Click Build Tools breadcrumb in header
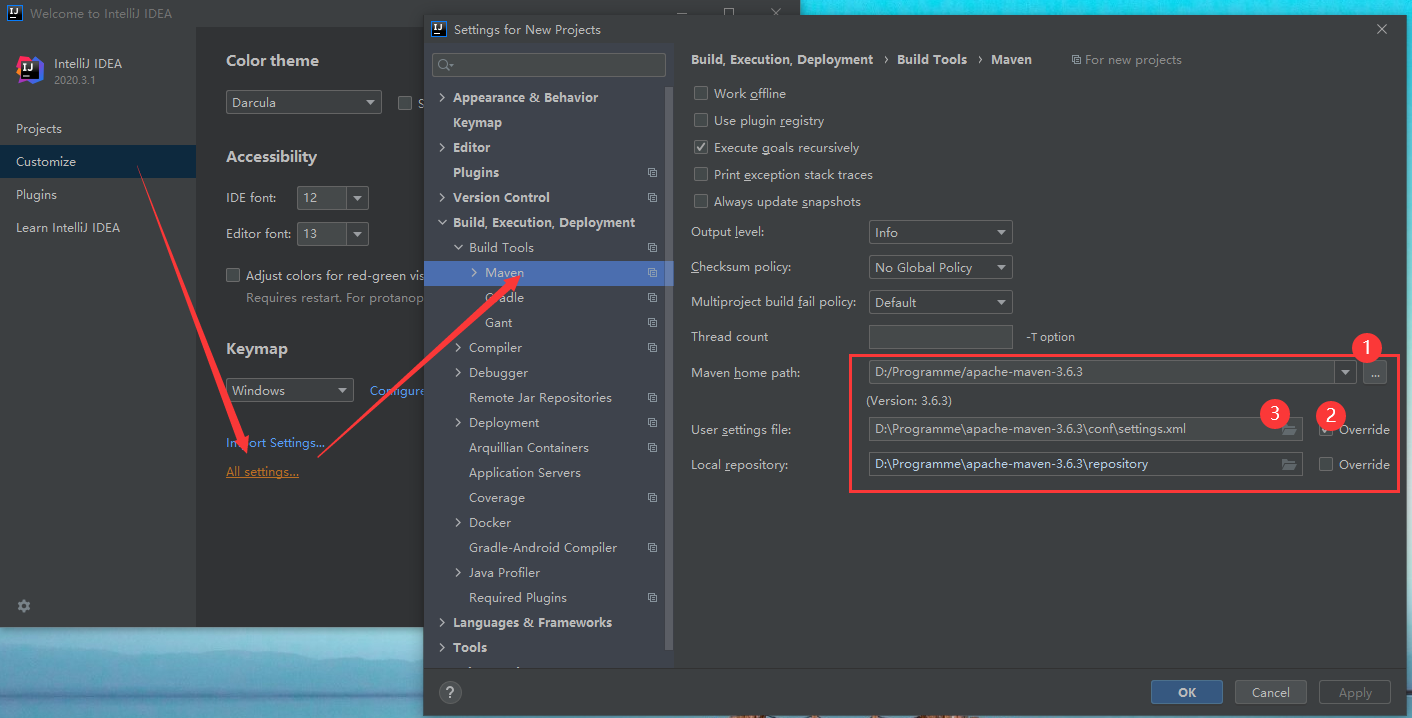The height and width of the screenshot is (718, 1412). point(932,60)
